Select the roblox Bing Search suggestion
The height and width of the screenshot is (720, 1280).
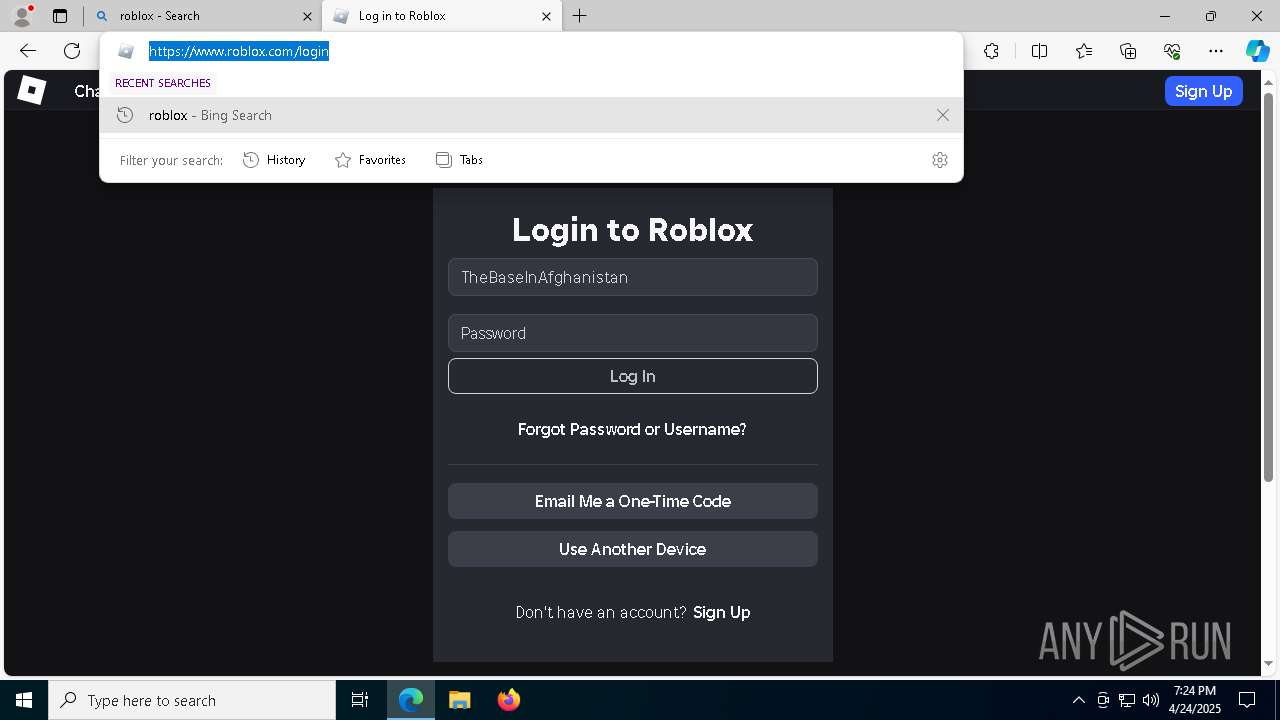click(x=531, y=115)
